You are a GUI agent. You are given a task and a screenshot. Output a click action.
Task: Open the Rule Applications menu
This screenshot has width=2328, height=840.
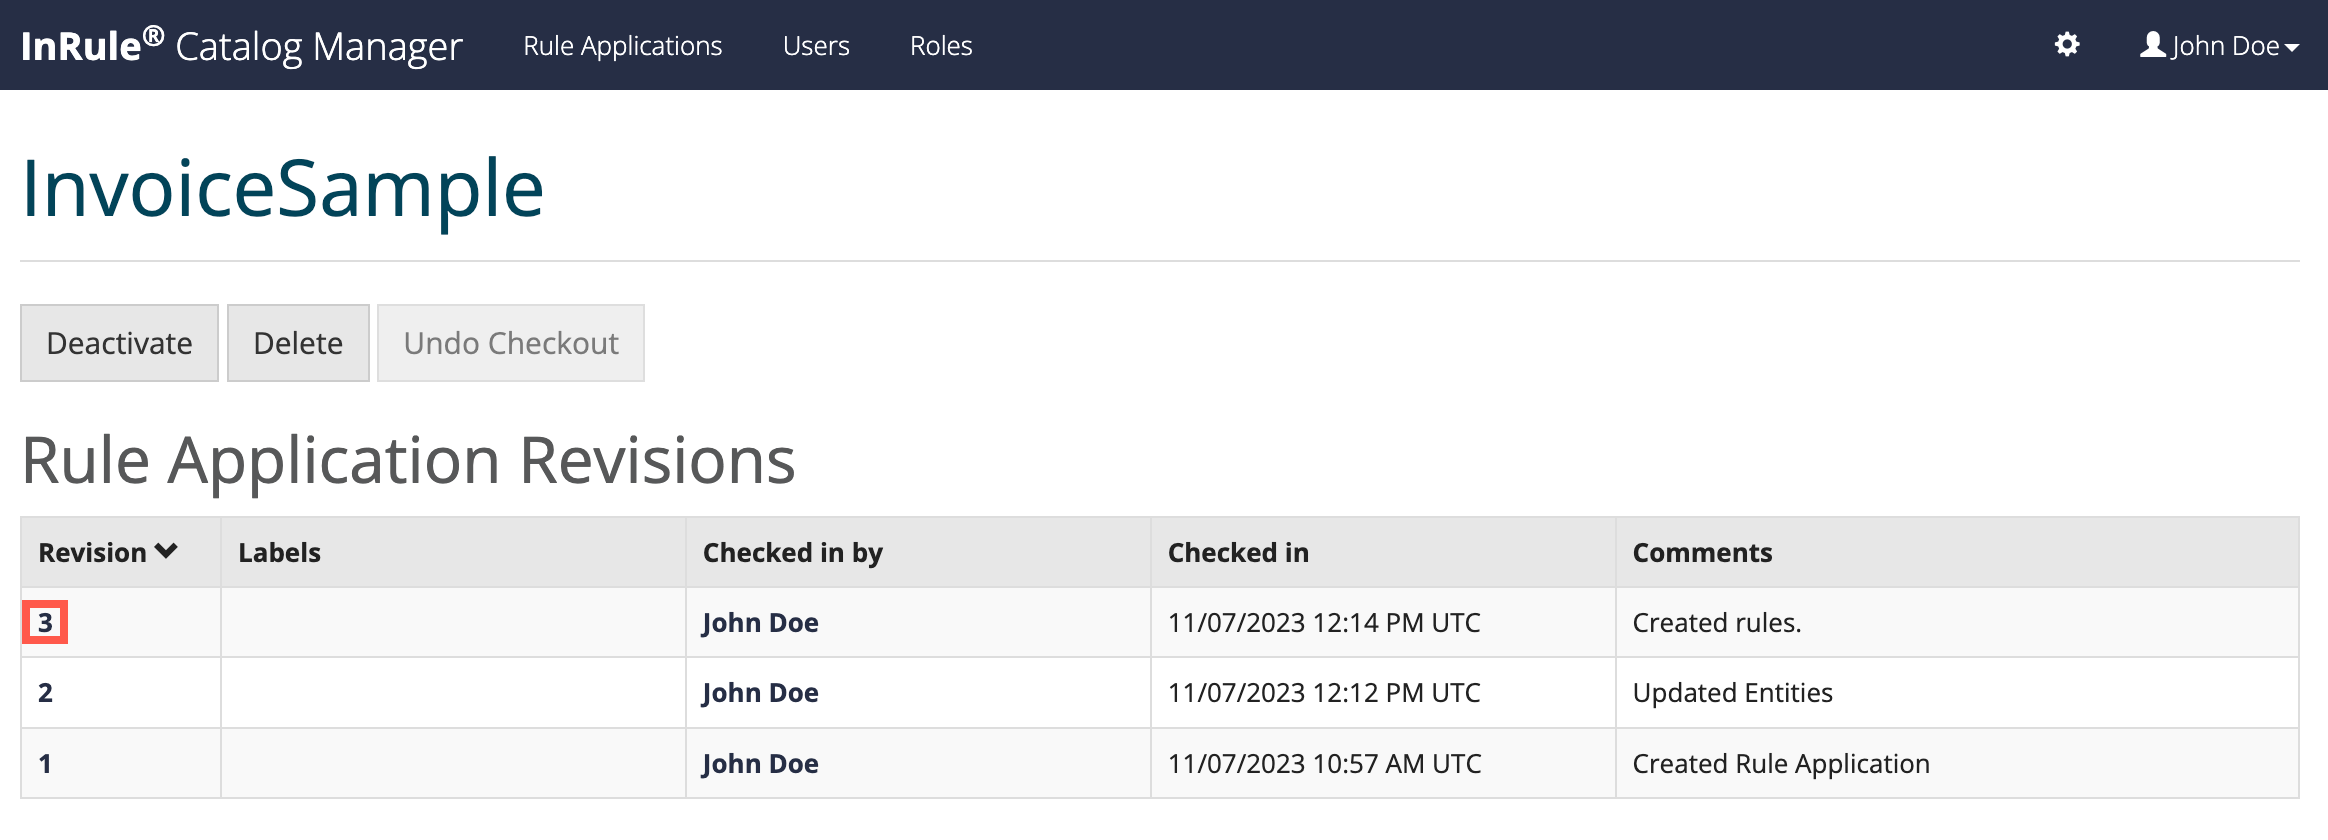(x=622, y=46)
